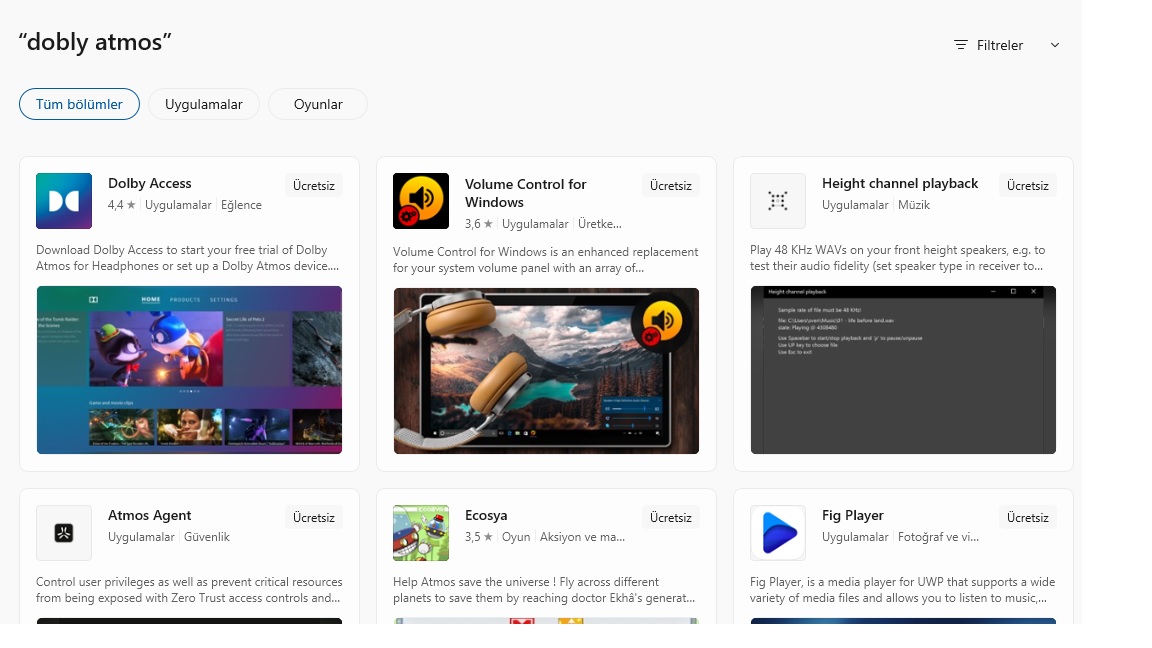
Task: Switch to the Uygulamalar tab
Action: coord(204,104)
